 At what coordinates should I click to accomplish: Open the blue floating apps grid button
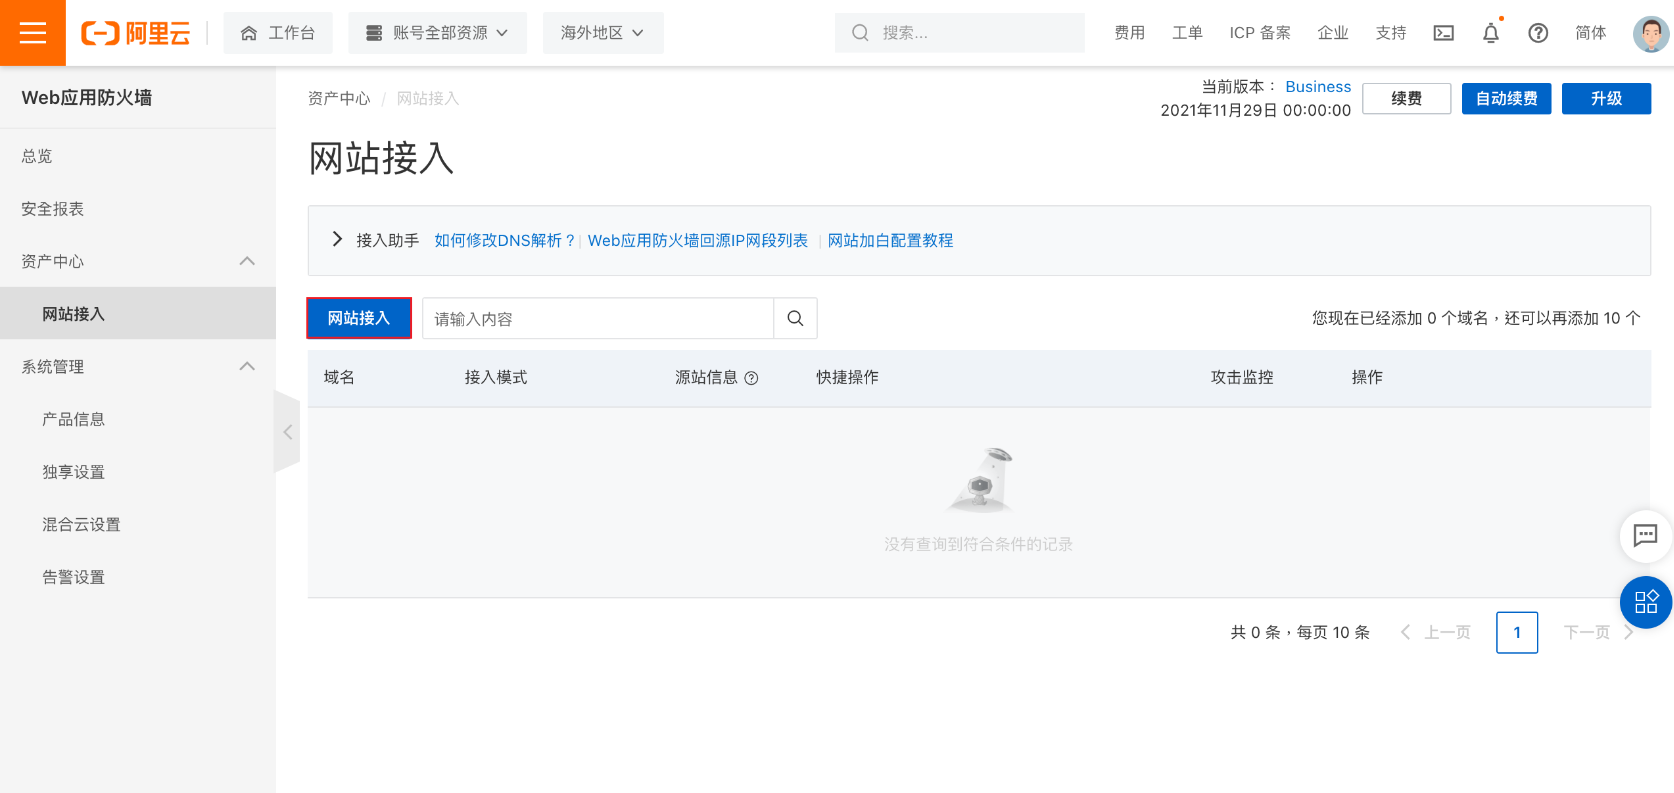1645,602
